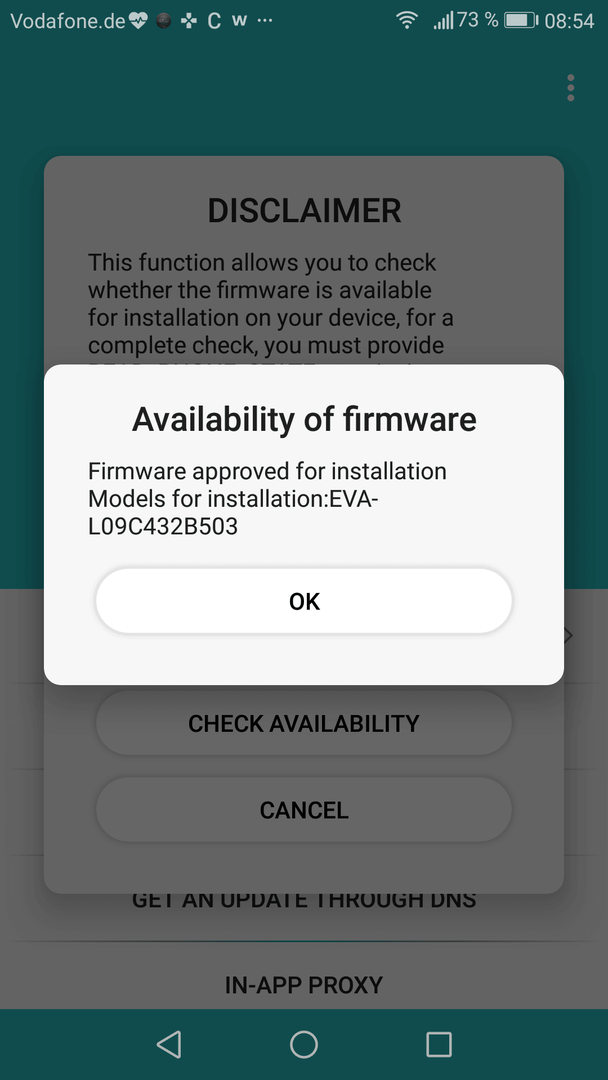Tap the W notification icon

[239, 20]
